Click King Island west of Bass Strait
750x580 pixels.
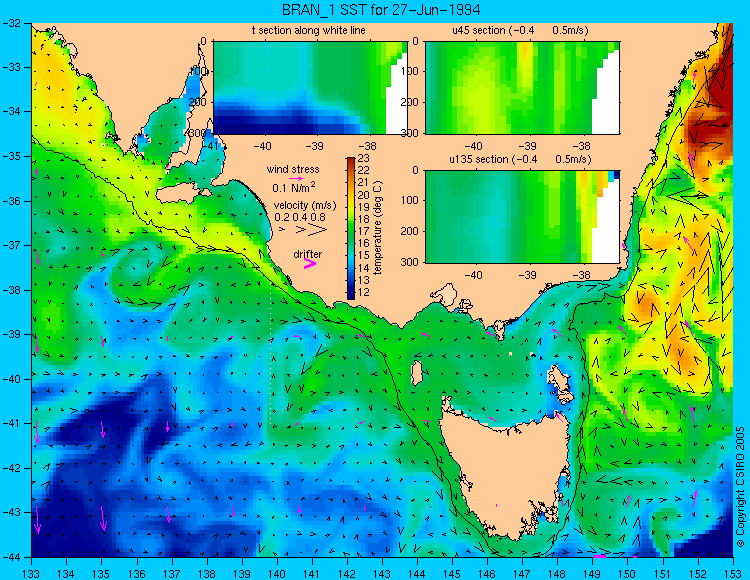pos(417,373)
